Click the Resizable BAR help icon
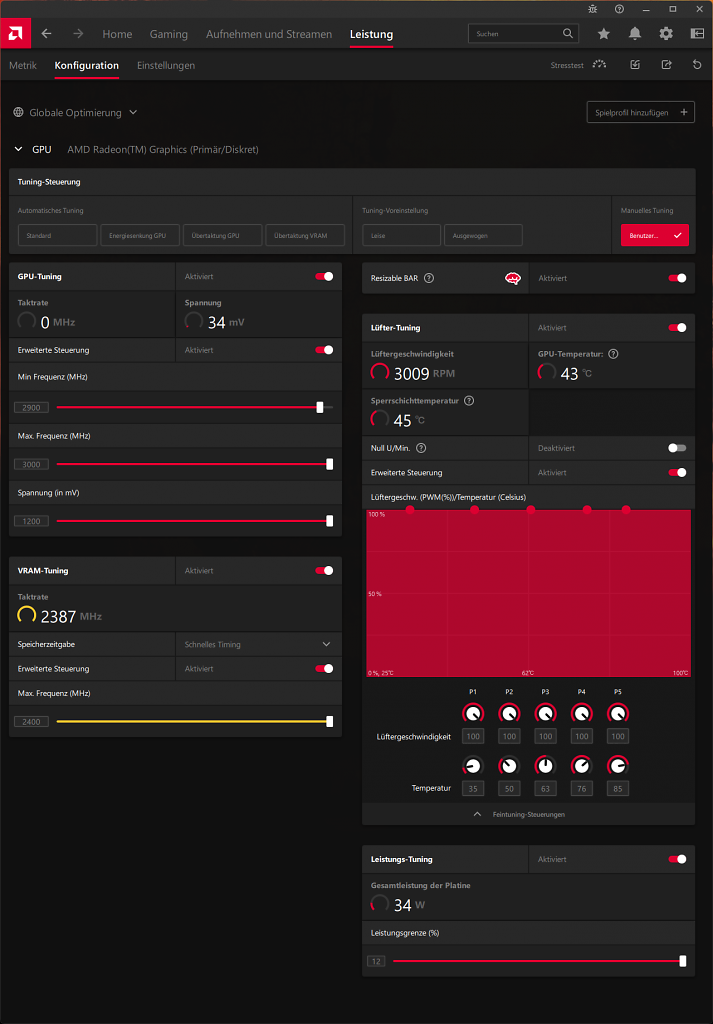This screenshot has height=1024, width=713. [429, 278]
